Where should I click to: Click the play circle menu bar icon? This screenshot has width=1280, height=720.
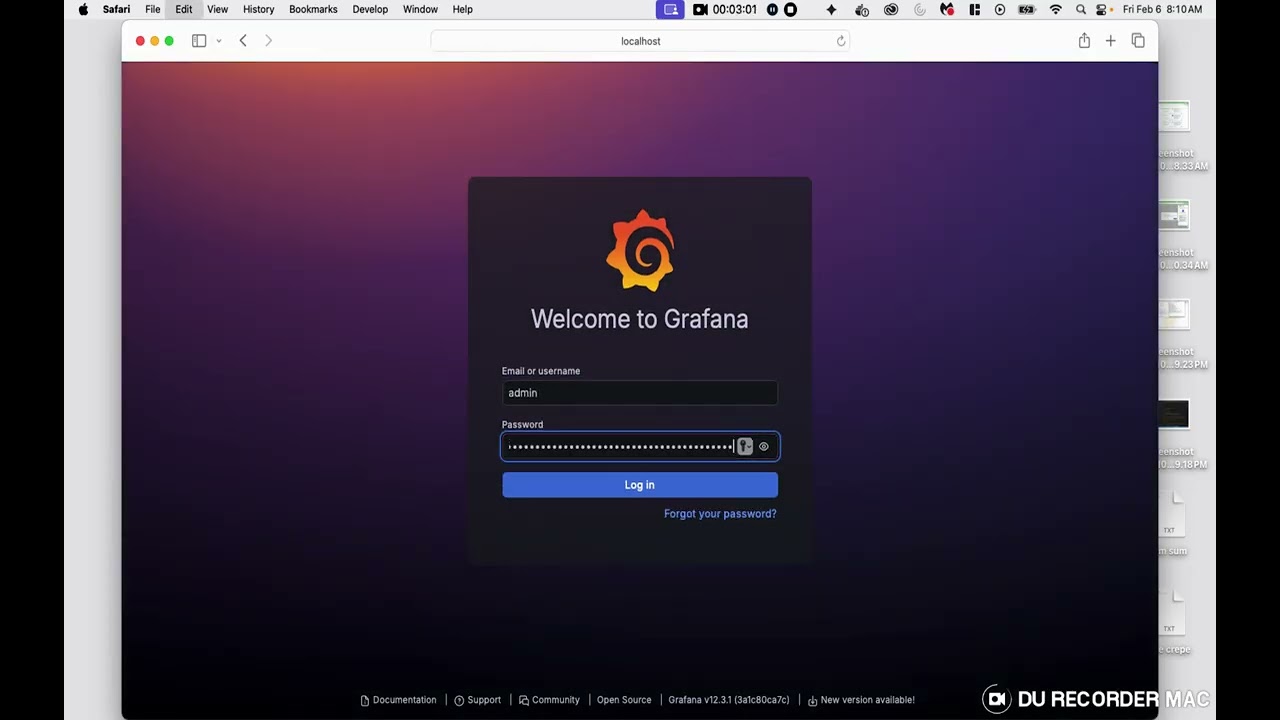[1000, 9]
